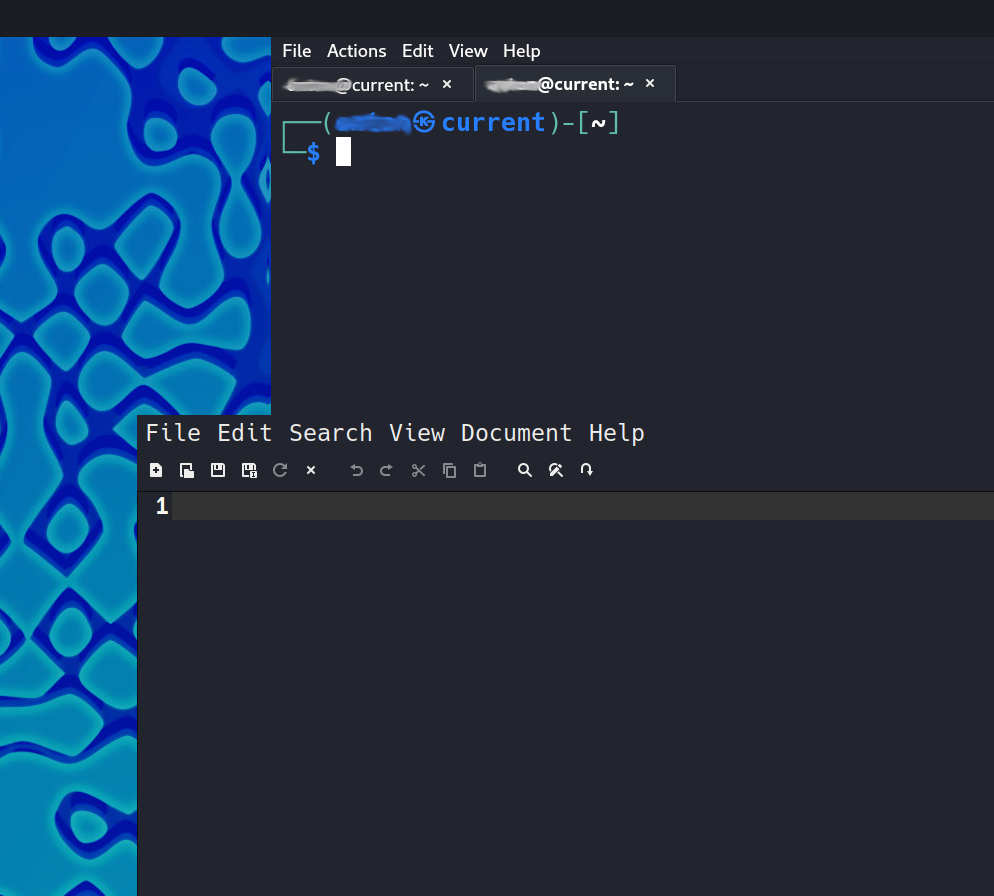The height and width of the screenshot is (896, 994).
Task: Create a new document in the editor
Action: (156, 470)
